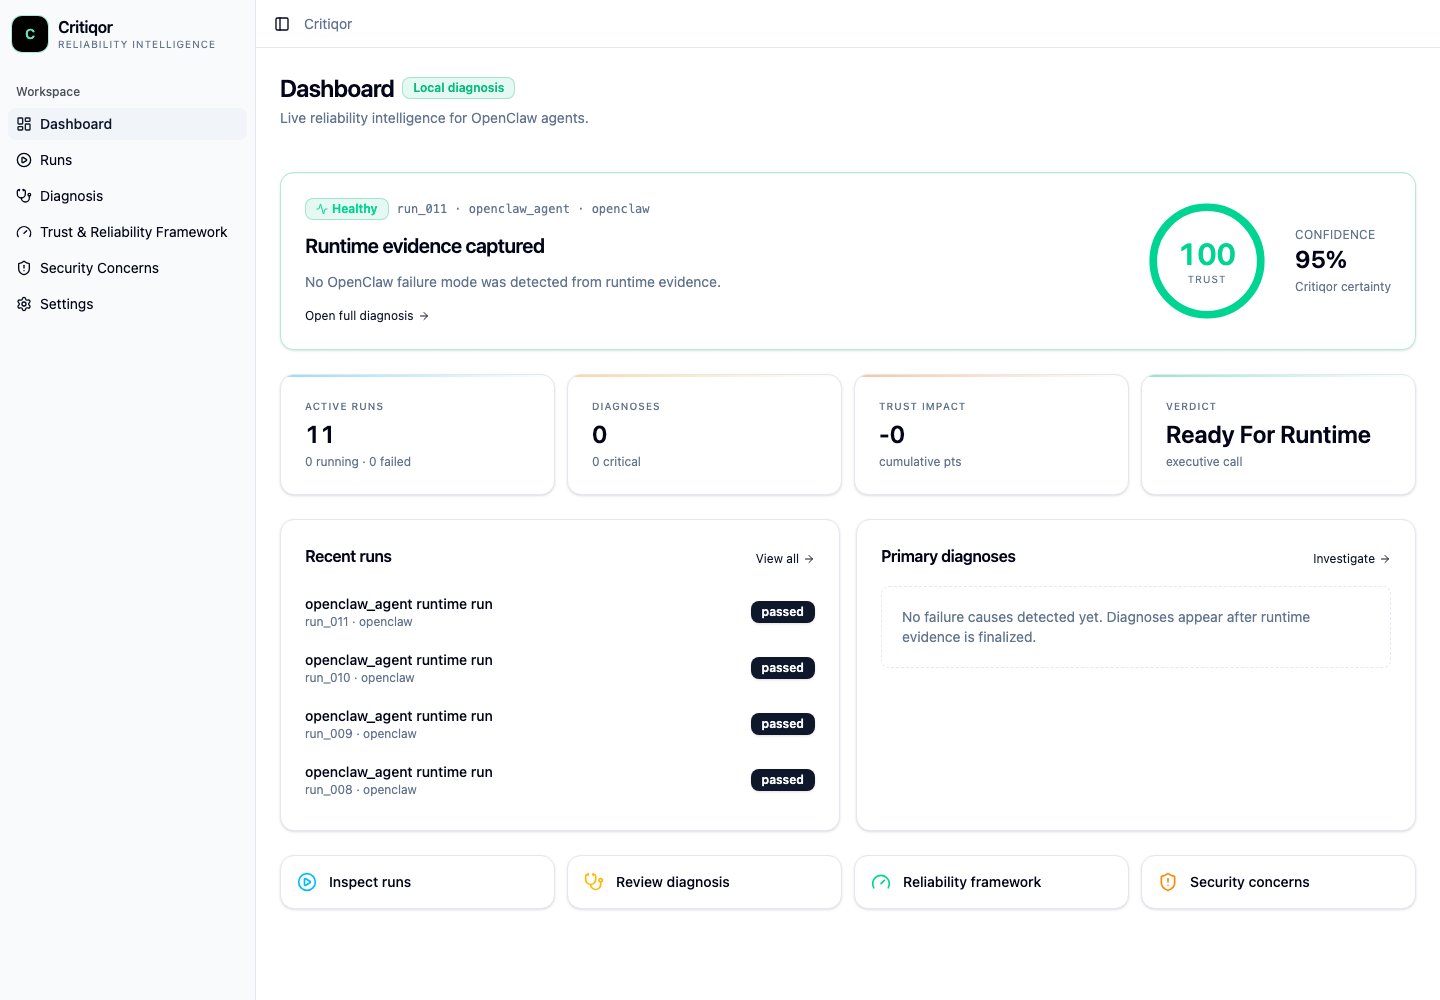Click the Recent runs heading
1440x1000 pixels.
pyautogui.click(x=348, y=556)
